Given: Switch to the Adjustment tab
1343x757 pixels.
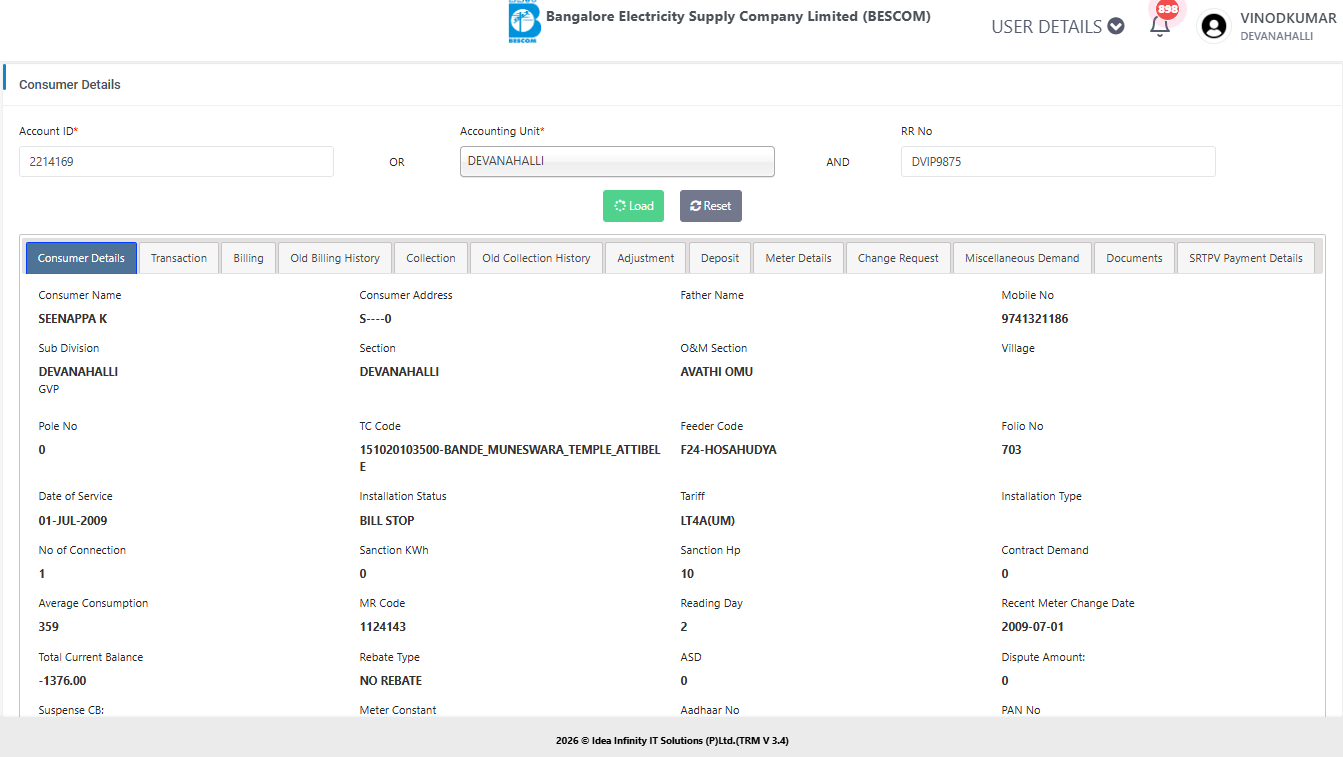Looking at the screenshot, I should click(x=646, y=258).
